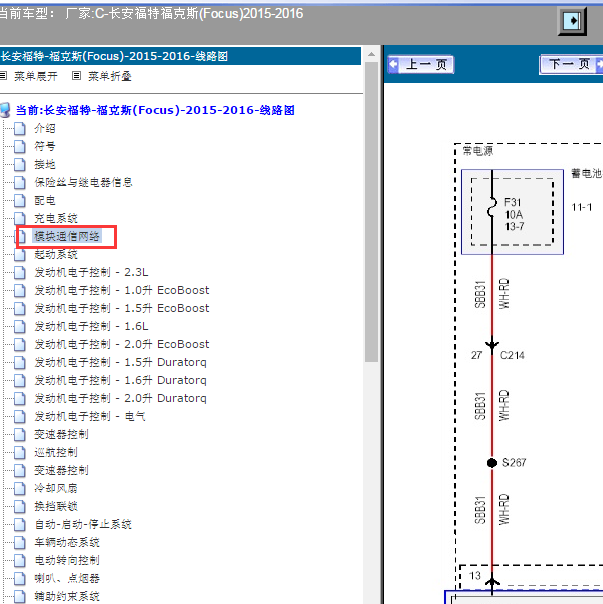Open the 喇叭、点烟器 tree entry
Image resolution: width=603 pixels, height=604 pixels.
click(x=67, y=578)
